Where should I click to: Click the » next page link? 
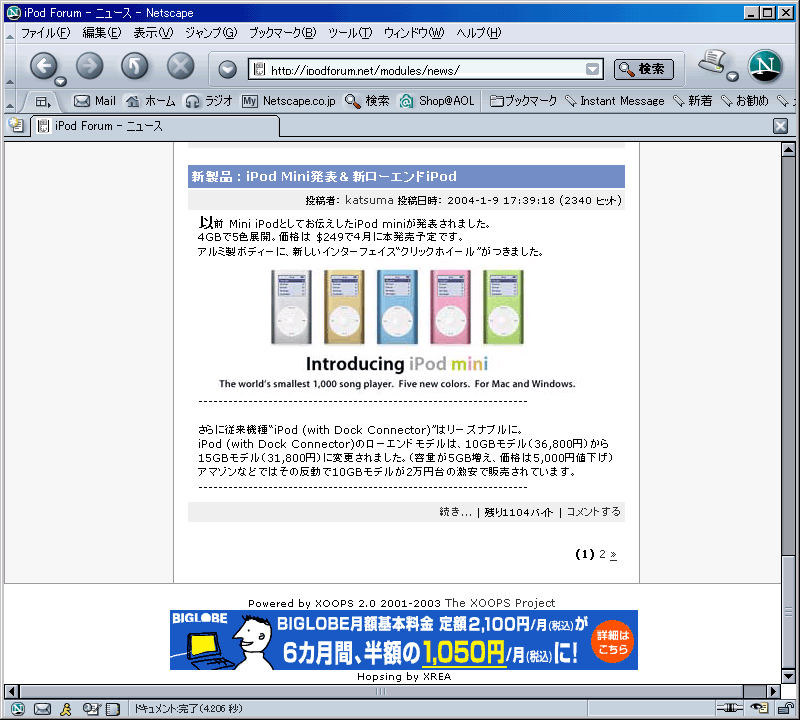point(613,555)
